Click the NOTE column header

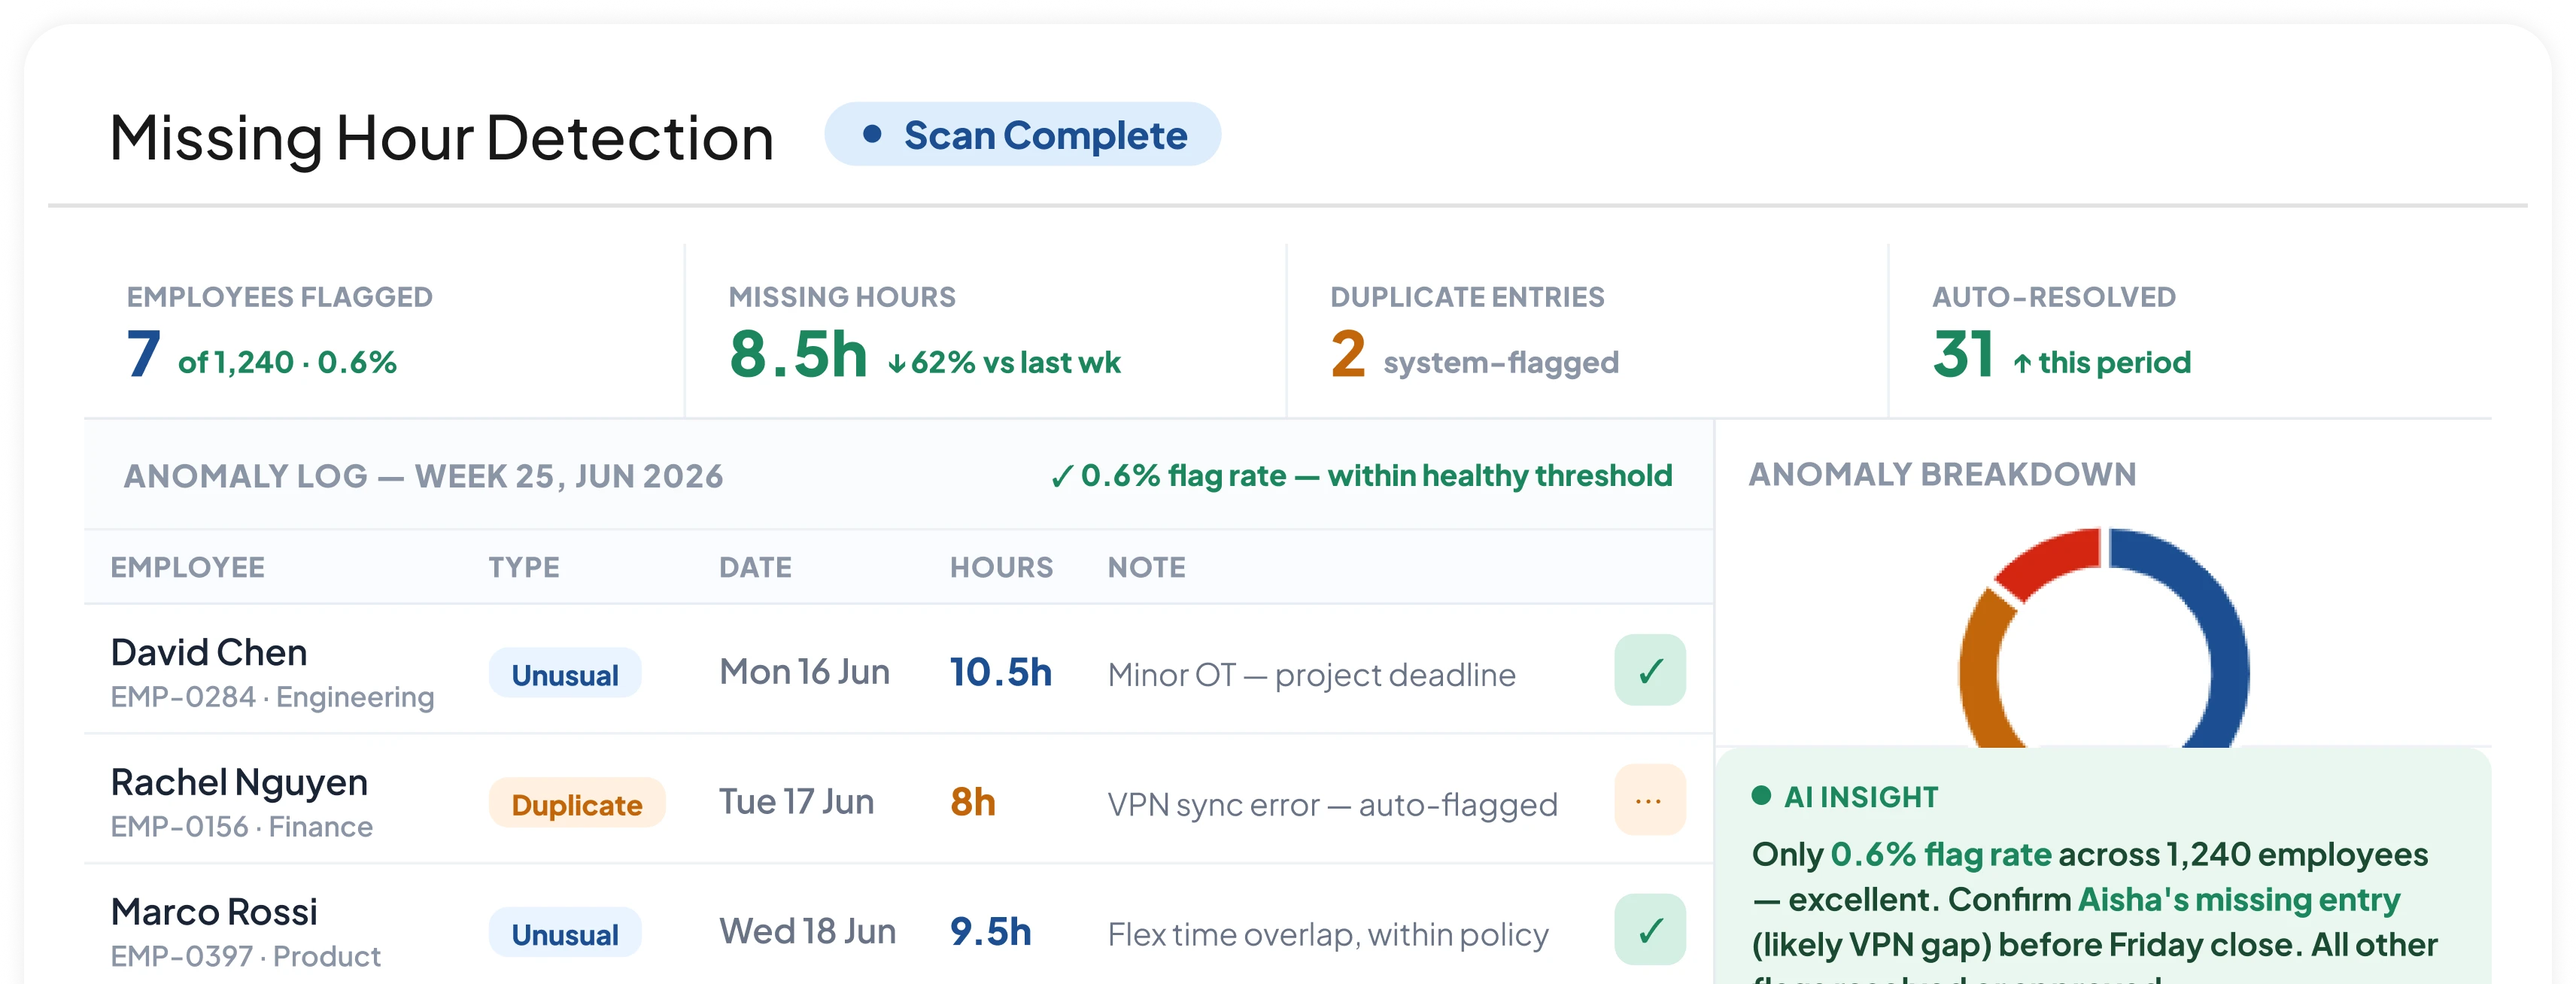click(1146, 567)
